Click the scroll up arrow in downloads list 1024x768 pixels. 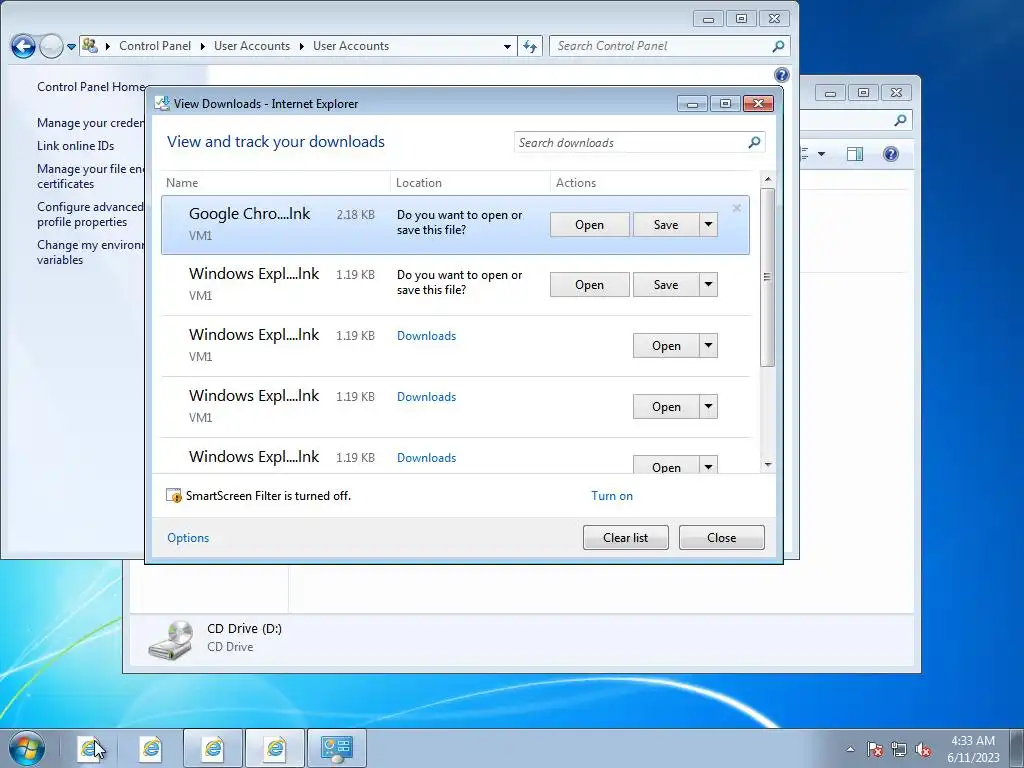(x=768, y=179)
